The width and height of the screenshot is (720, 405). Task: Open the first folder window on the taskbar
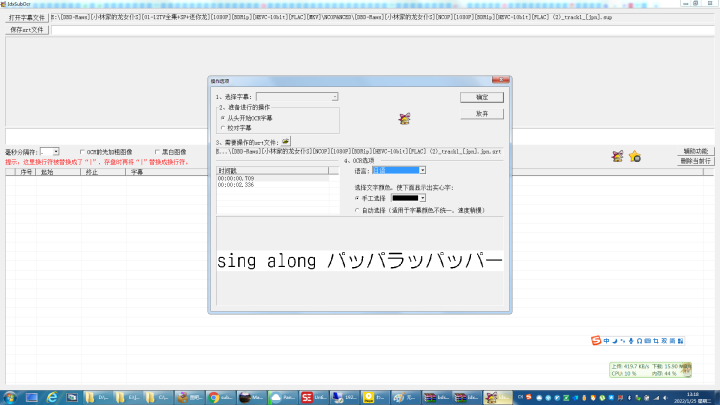(x=96, y=398)
